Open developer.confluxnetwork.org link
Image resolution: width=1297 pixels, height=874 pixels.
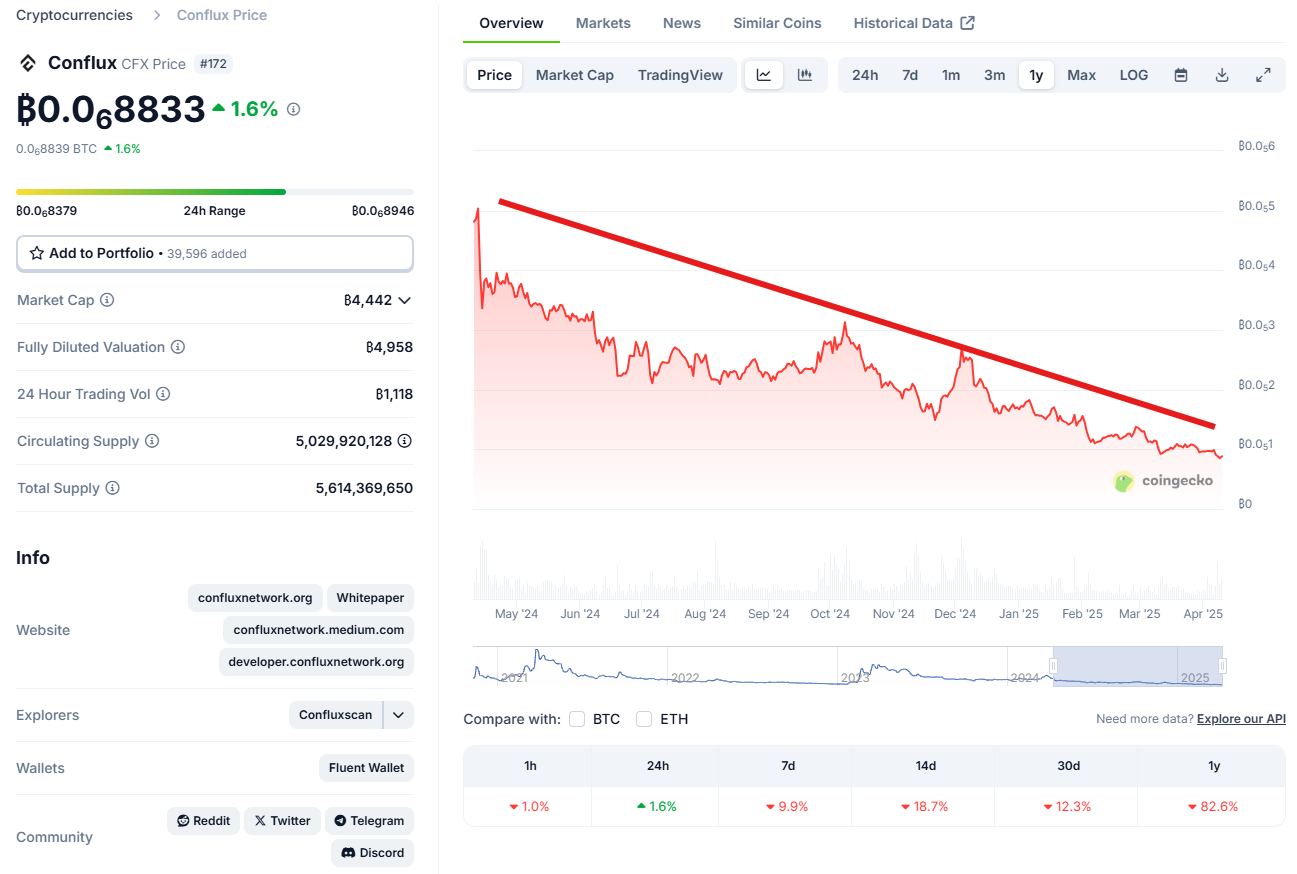pyautogui.click(x=316, y=662)
